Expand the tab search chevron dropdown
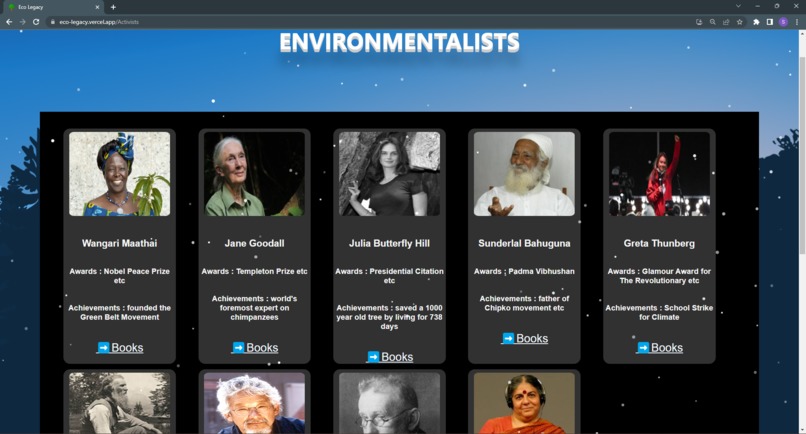Screen dimensions: 806x434 coord(738,6)
